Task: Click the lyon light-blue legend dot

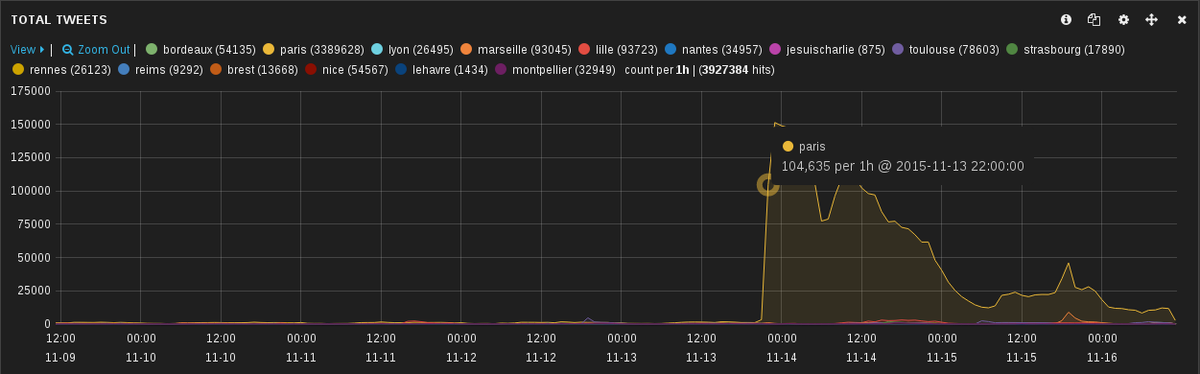Action: pos(377,49)
